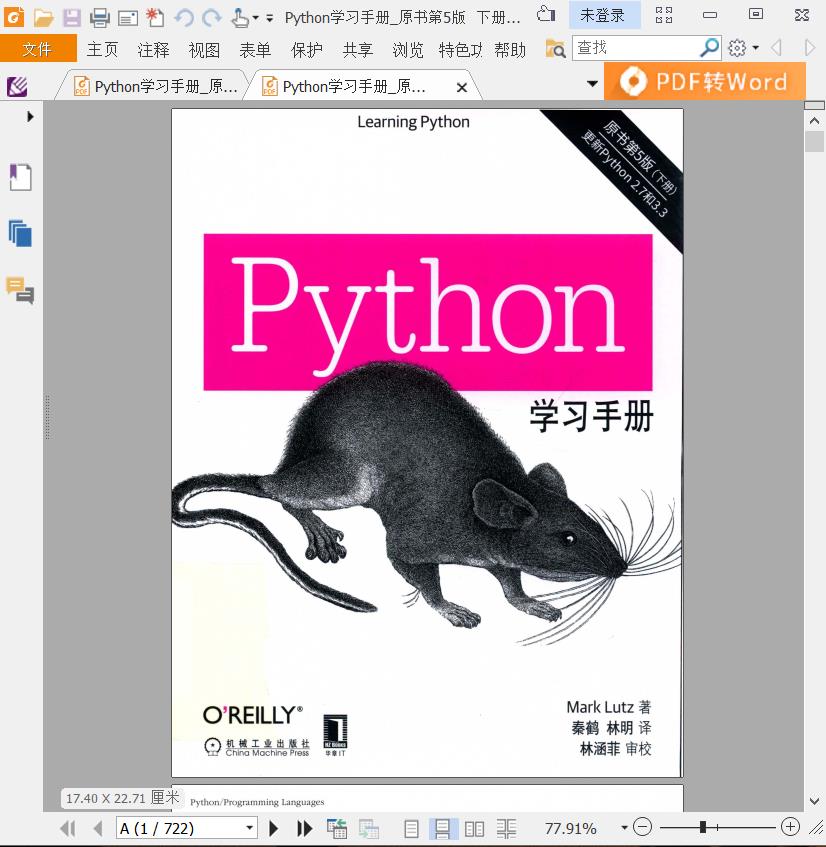
Task: Open the document tab list dropdown arrow
Action: click(593, 84)
